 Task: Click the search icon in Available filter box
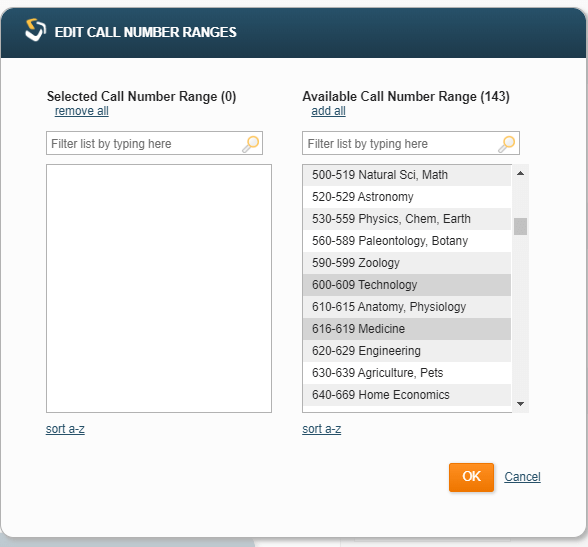point(507,144)
